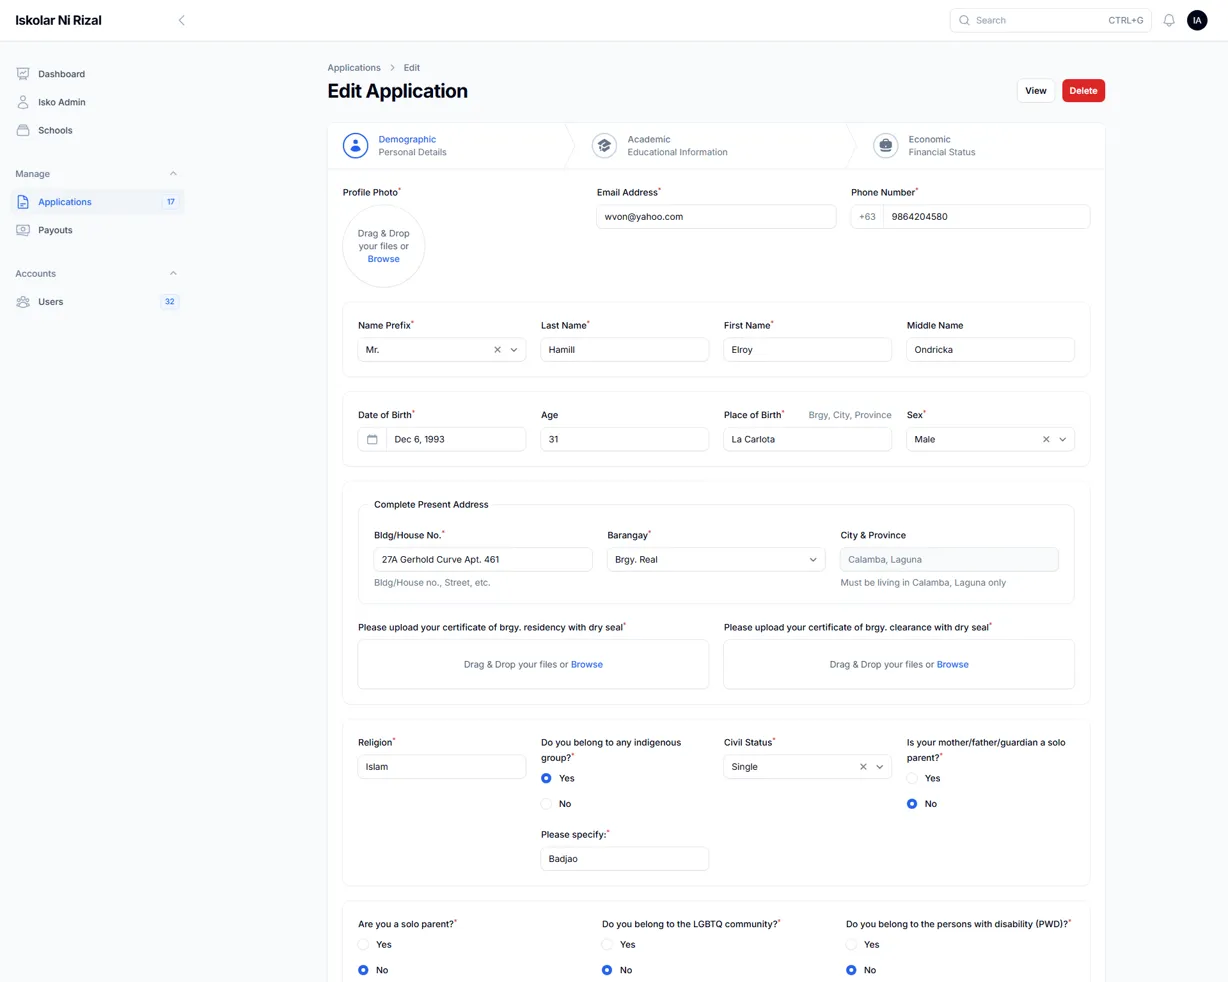Click the Bldg/House No. field
The height and width of the screenshot is (982, 1228).
click(x=483, y=560)
